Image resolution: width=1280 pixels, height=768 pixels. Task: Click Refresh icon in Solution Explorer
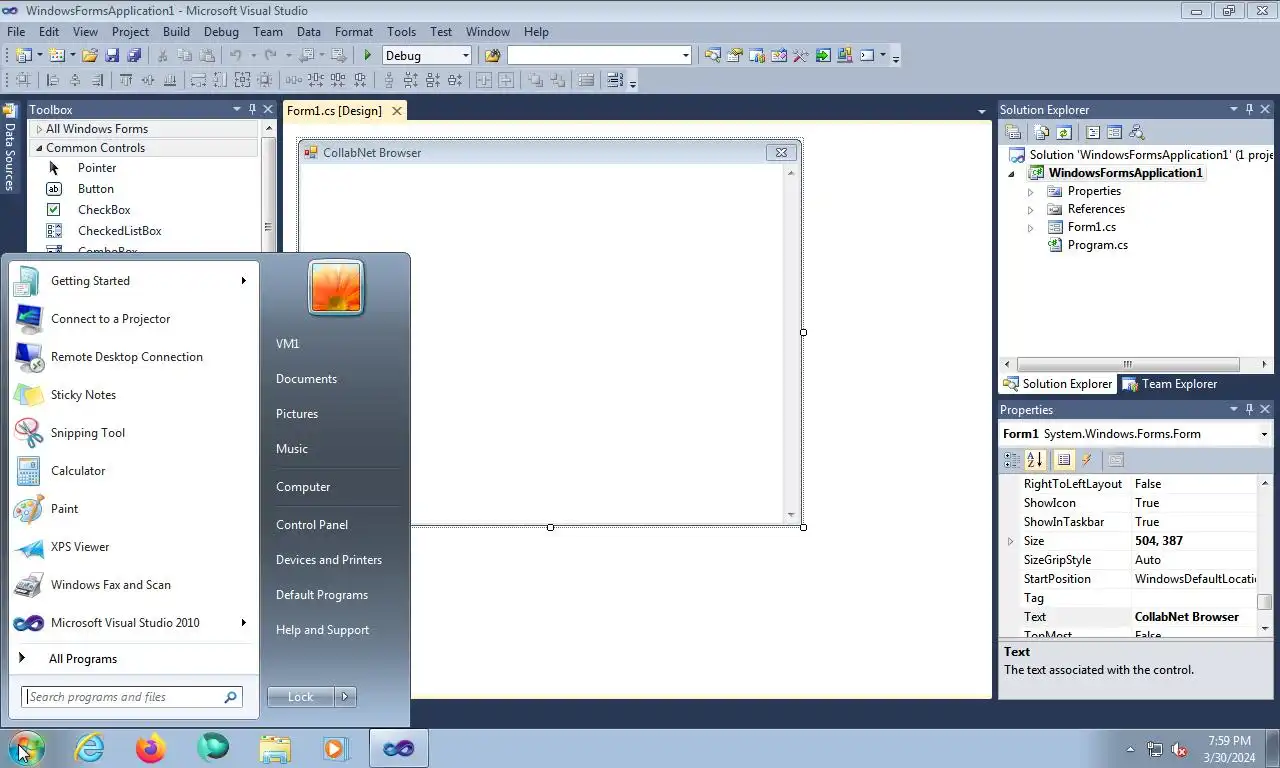[x=1064, y=132]
